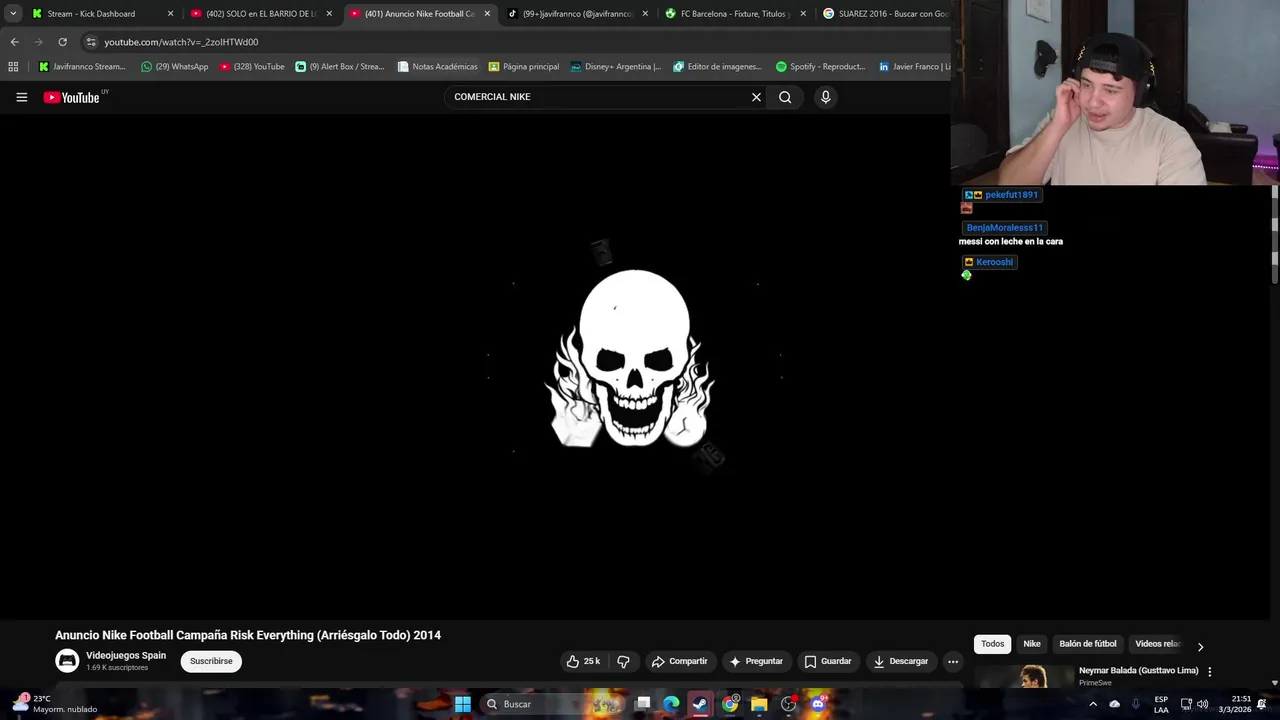
Task: Open BenjaMoralesss11 chat username
Action: 1004,228
